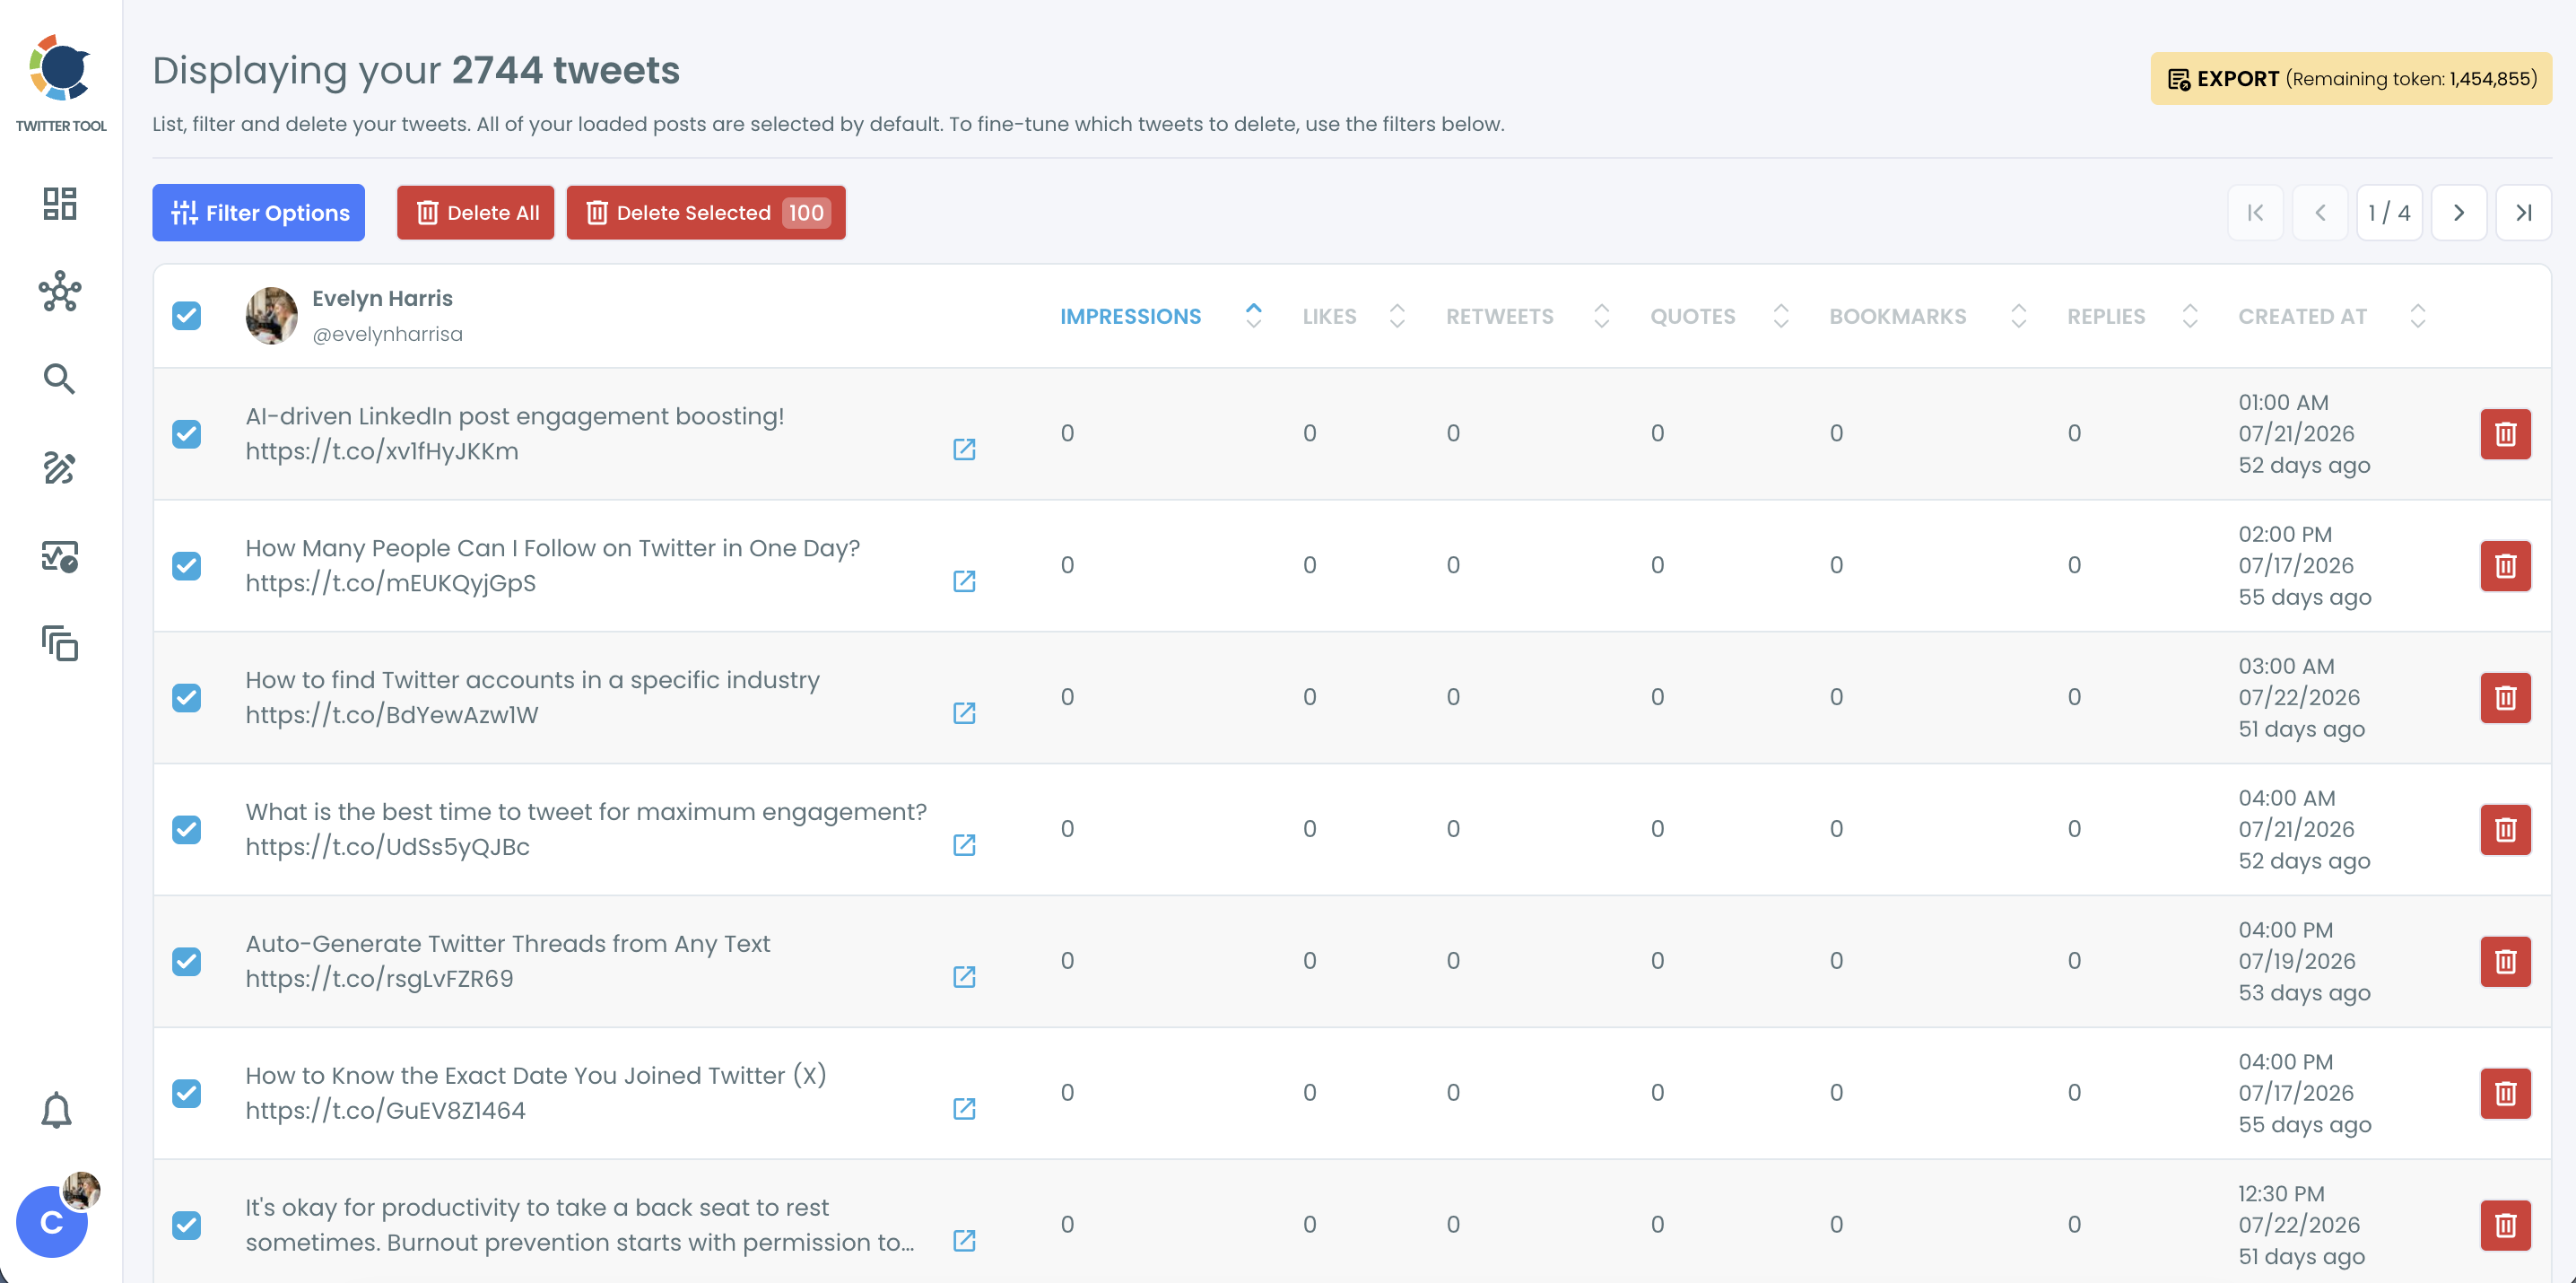Sort by Impressions using its arrows
Image resolution: width=2576 pixels, height=1283 pixels.
tap(1253, 316)
